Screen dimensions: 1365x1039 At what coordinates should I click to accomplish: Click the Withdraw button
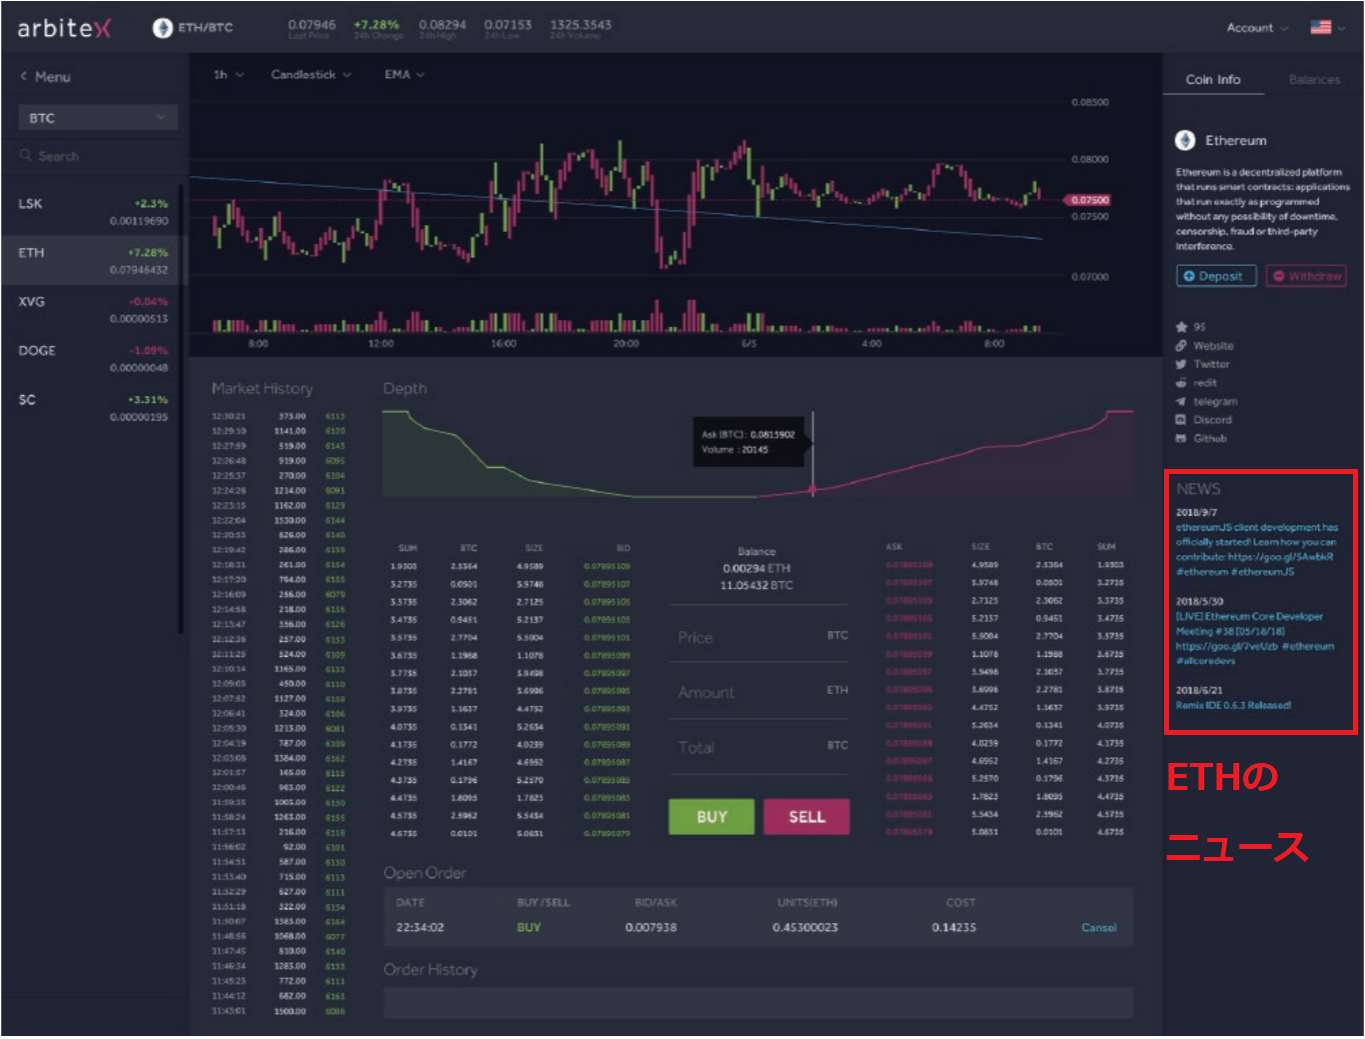point(1306,276)
